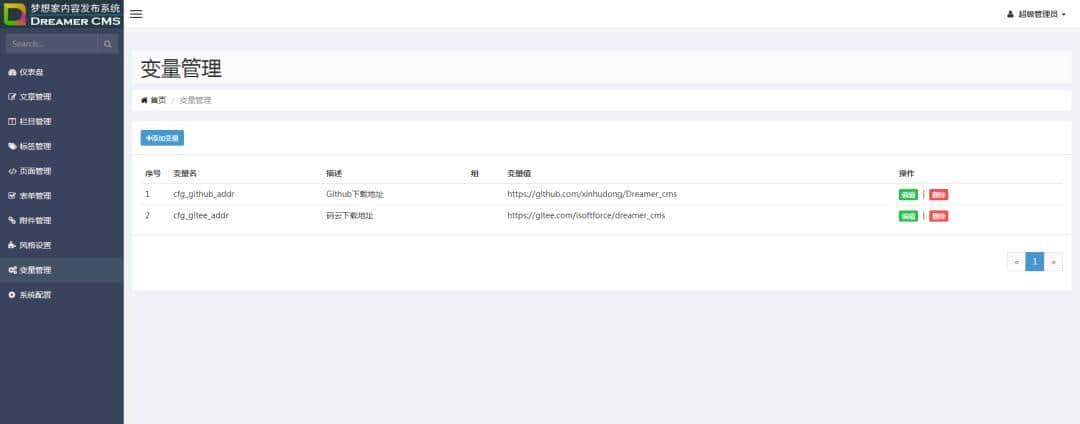1080x424 pixels.
Task: Click the edit icon beside 文章管理
Action: coord(12,97)
